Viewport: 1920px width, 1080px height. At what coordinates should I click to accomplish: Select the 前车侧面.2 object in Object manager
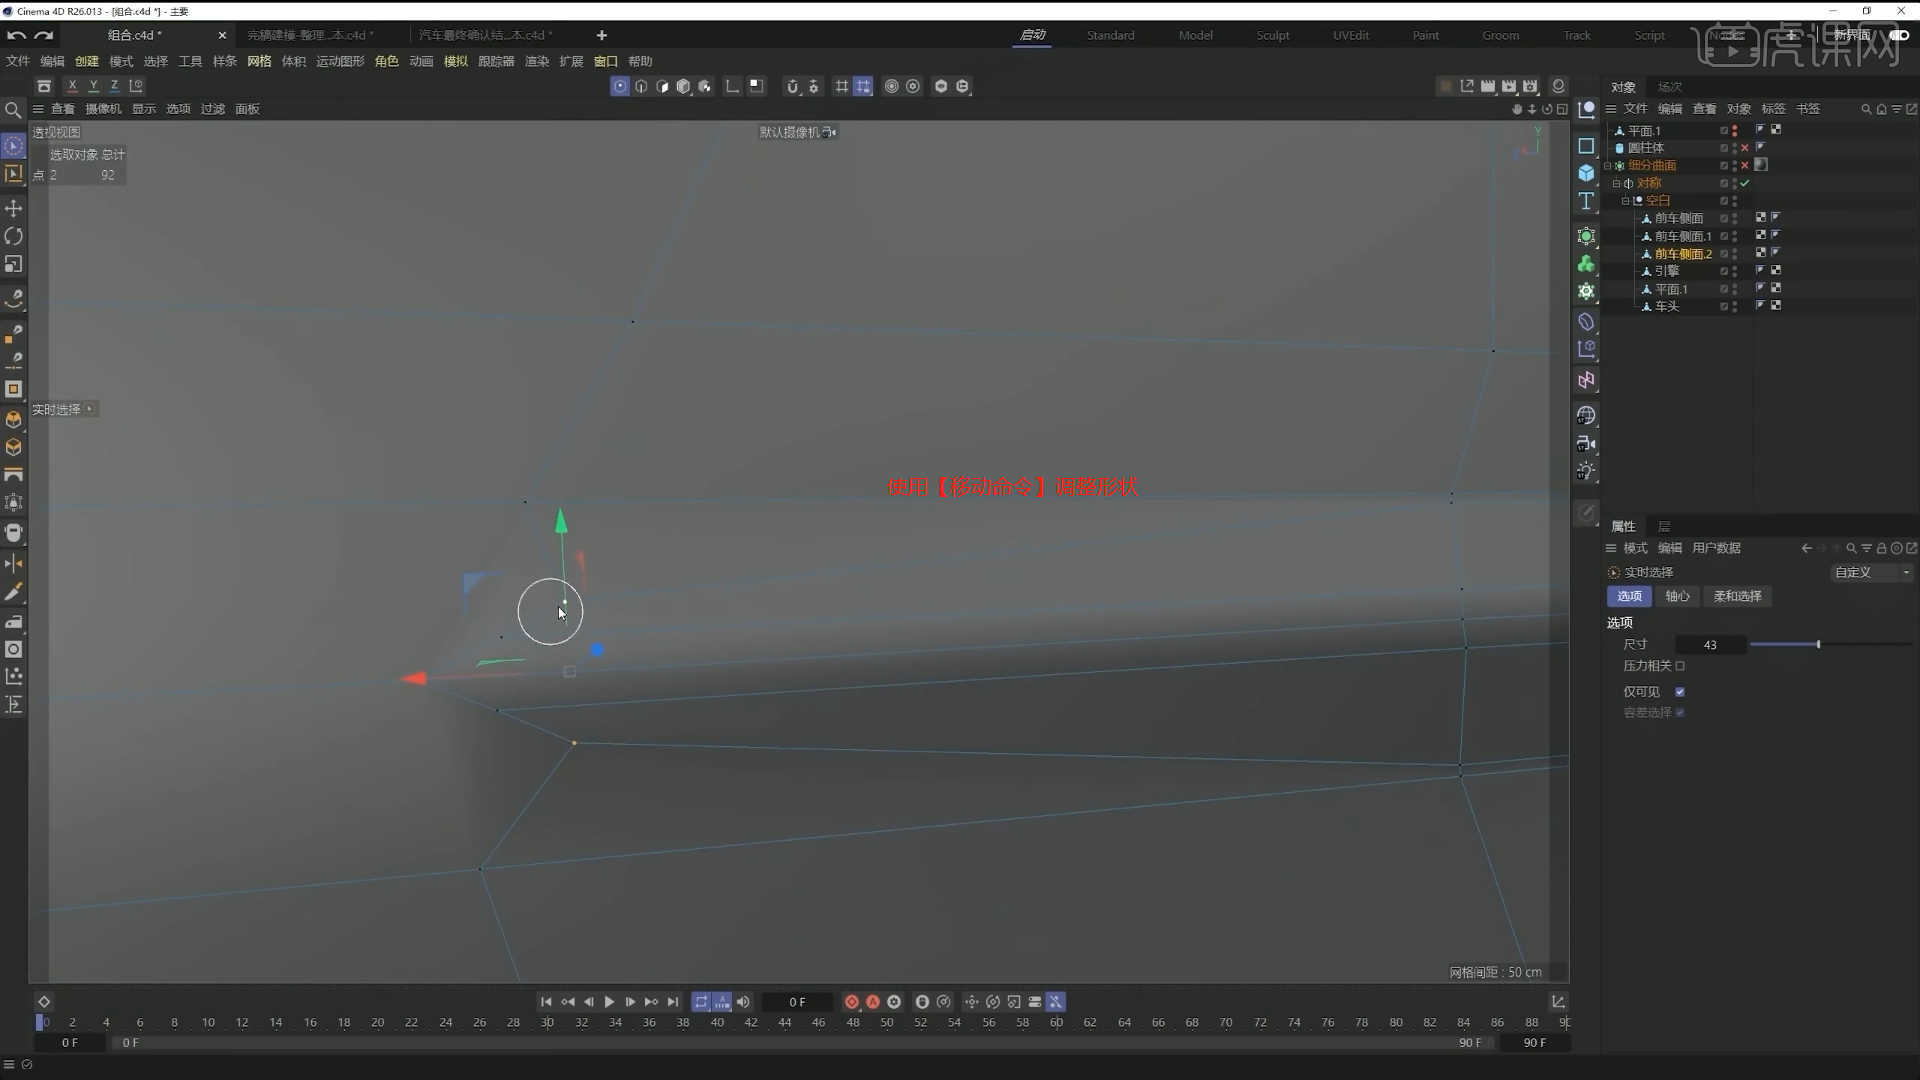[1681, 253]
